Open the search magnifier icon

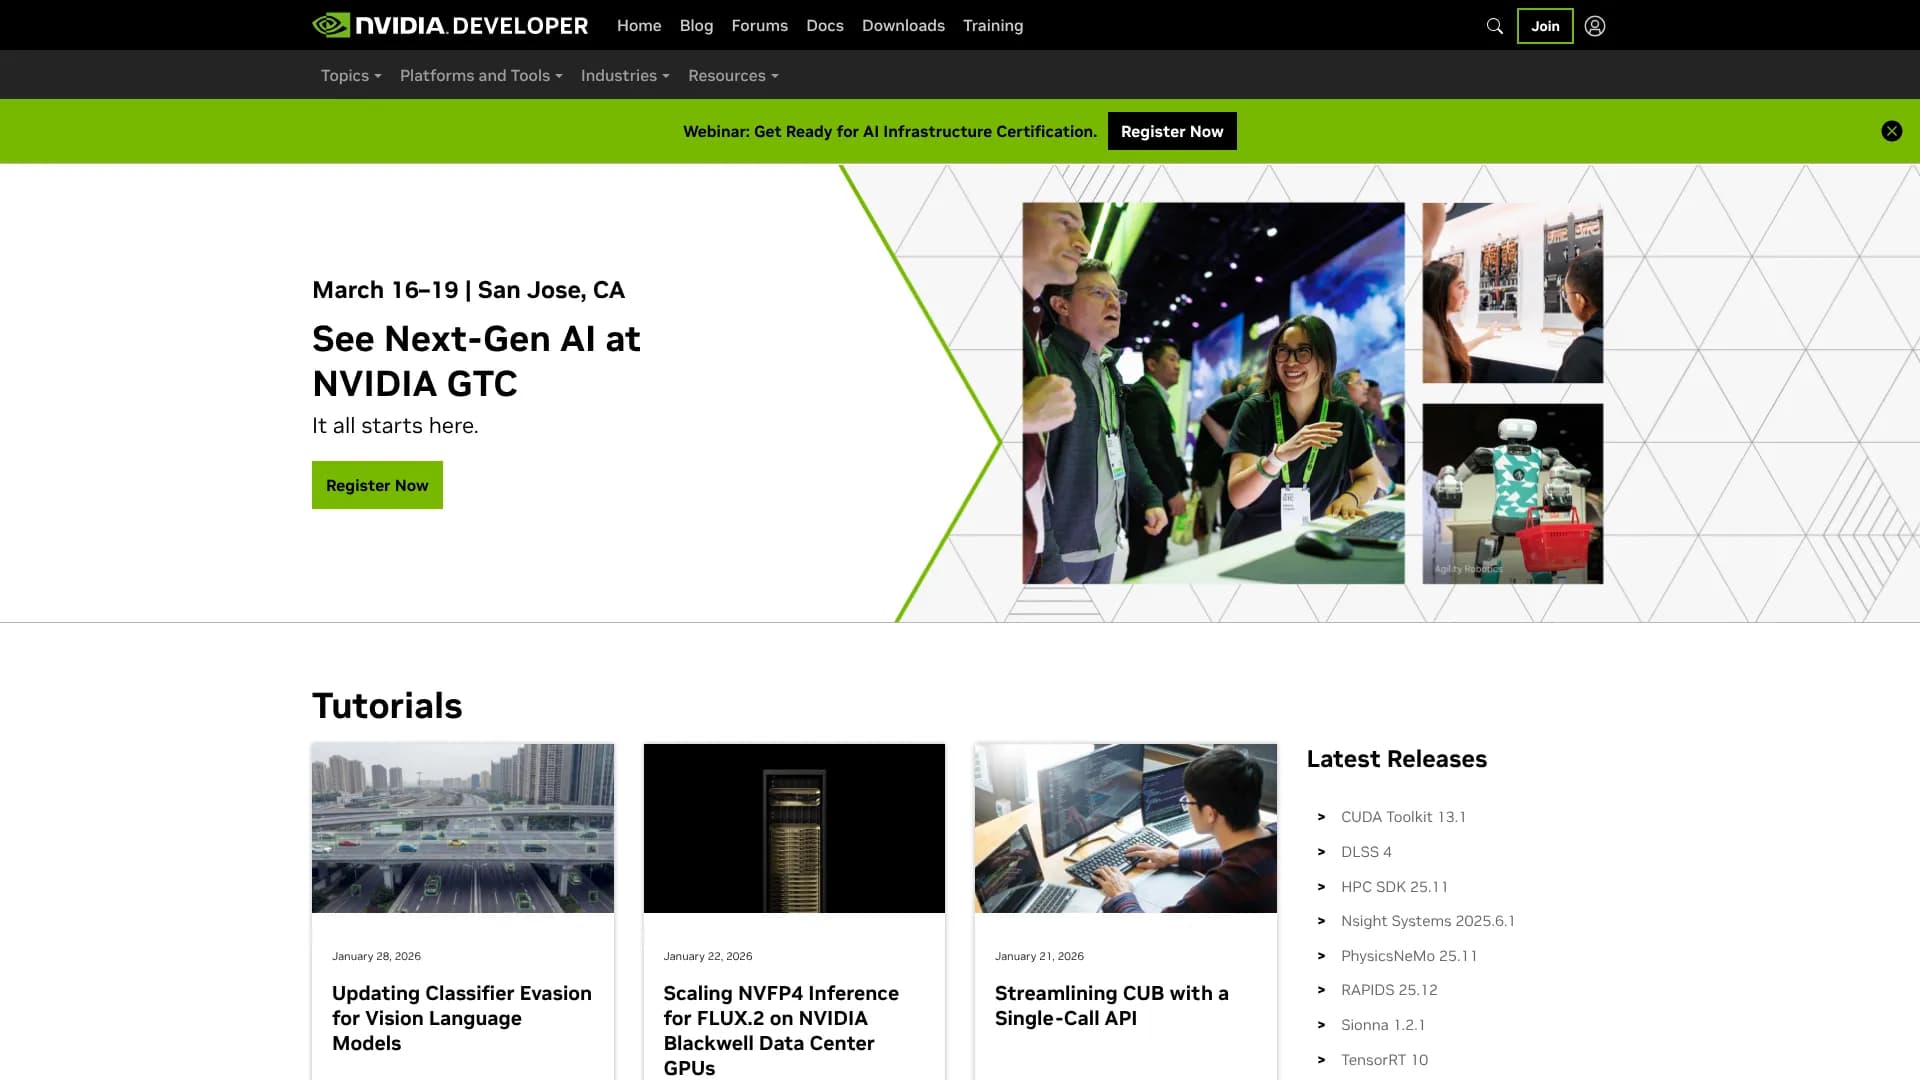point(1494,25)
